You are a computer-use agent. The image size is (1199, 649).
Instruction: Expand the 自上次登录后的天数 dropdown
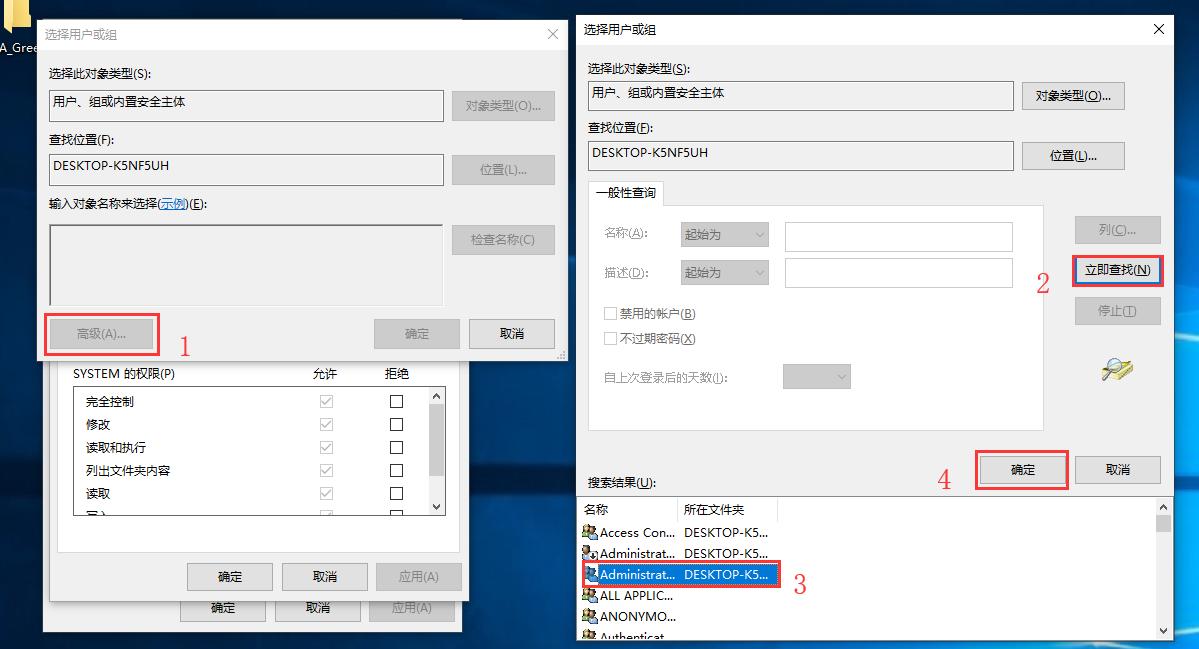click(817, 376)
